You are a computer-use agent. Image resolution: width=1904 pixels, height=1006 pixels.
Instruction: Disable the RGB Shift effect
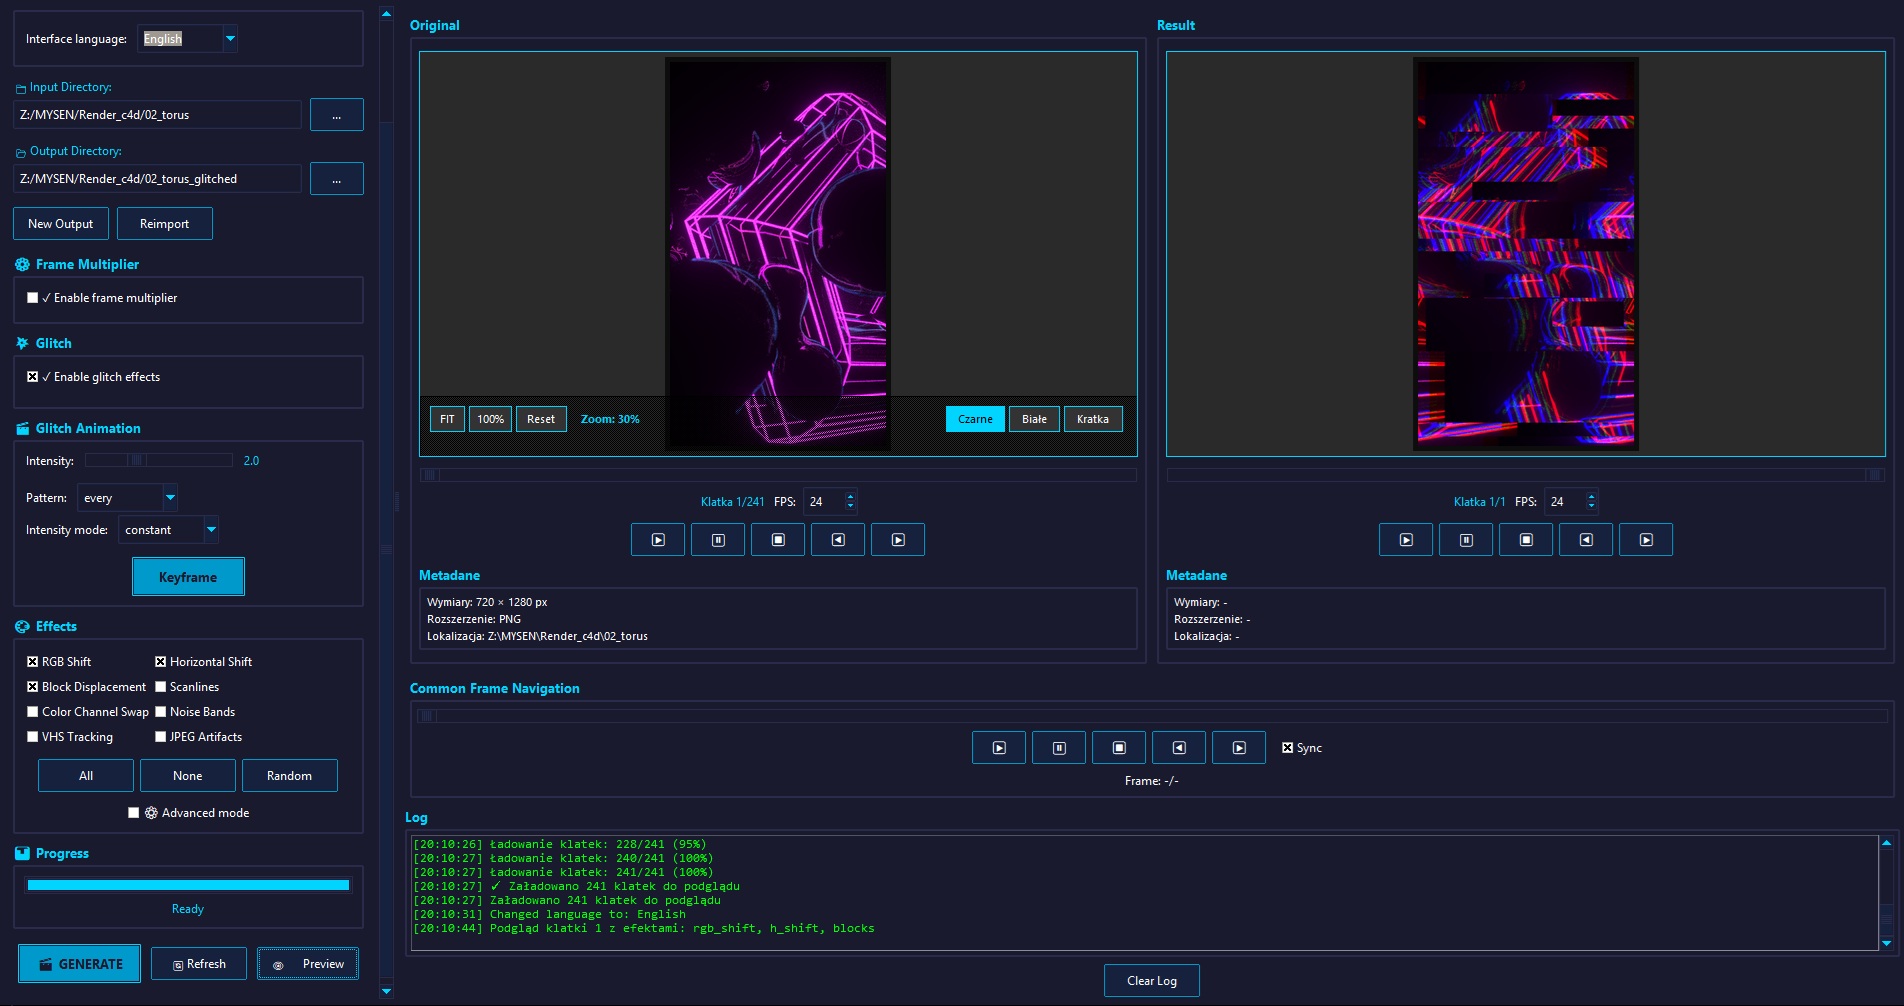pyautogui.click(x=32, y=661)
